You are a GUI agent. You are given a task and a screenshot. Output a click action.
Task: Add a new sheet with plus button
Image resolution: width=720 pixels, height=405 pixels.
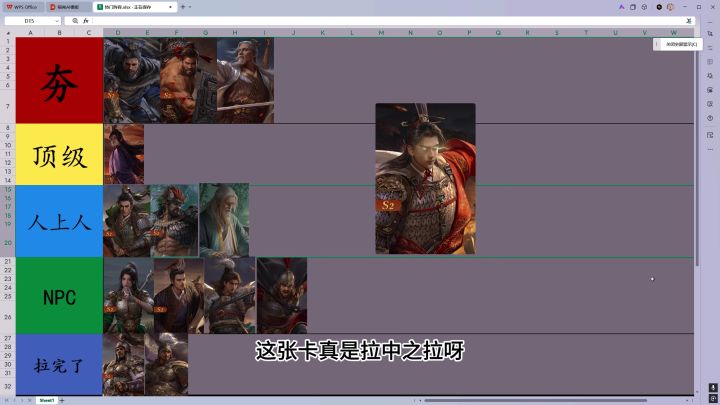click(62, 400)
